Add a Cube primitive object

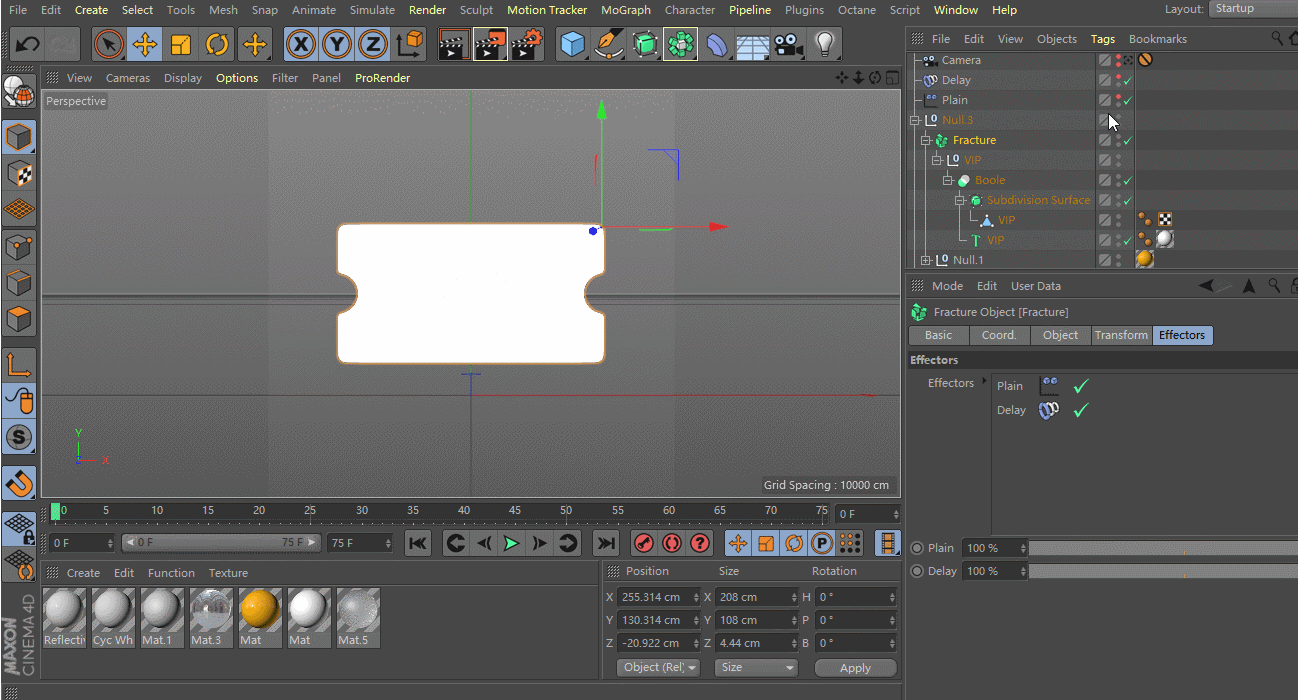(x=572, y=45)
